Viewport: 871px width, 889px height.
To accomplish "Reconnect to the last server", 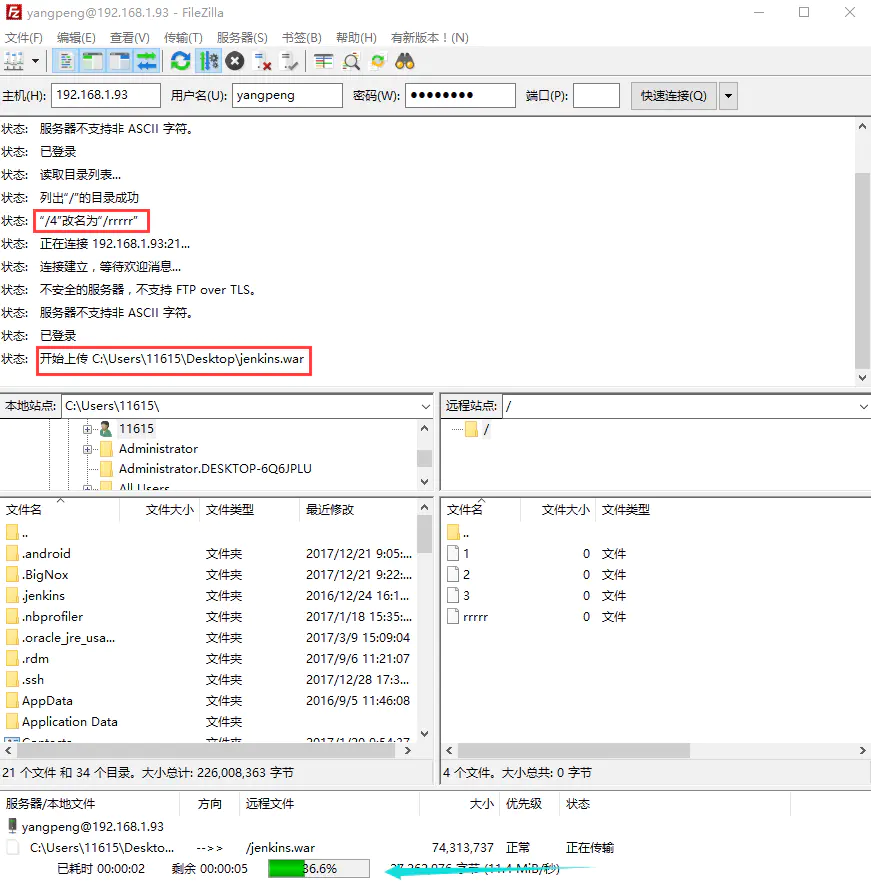I will [x=290, y=61].
